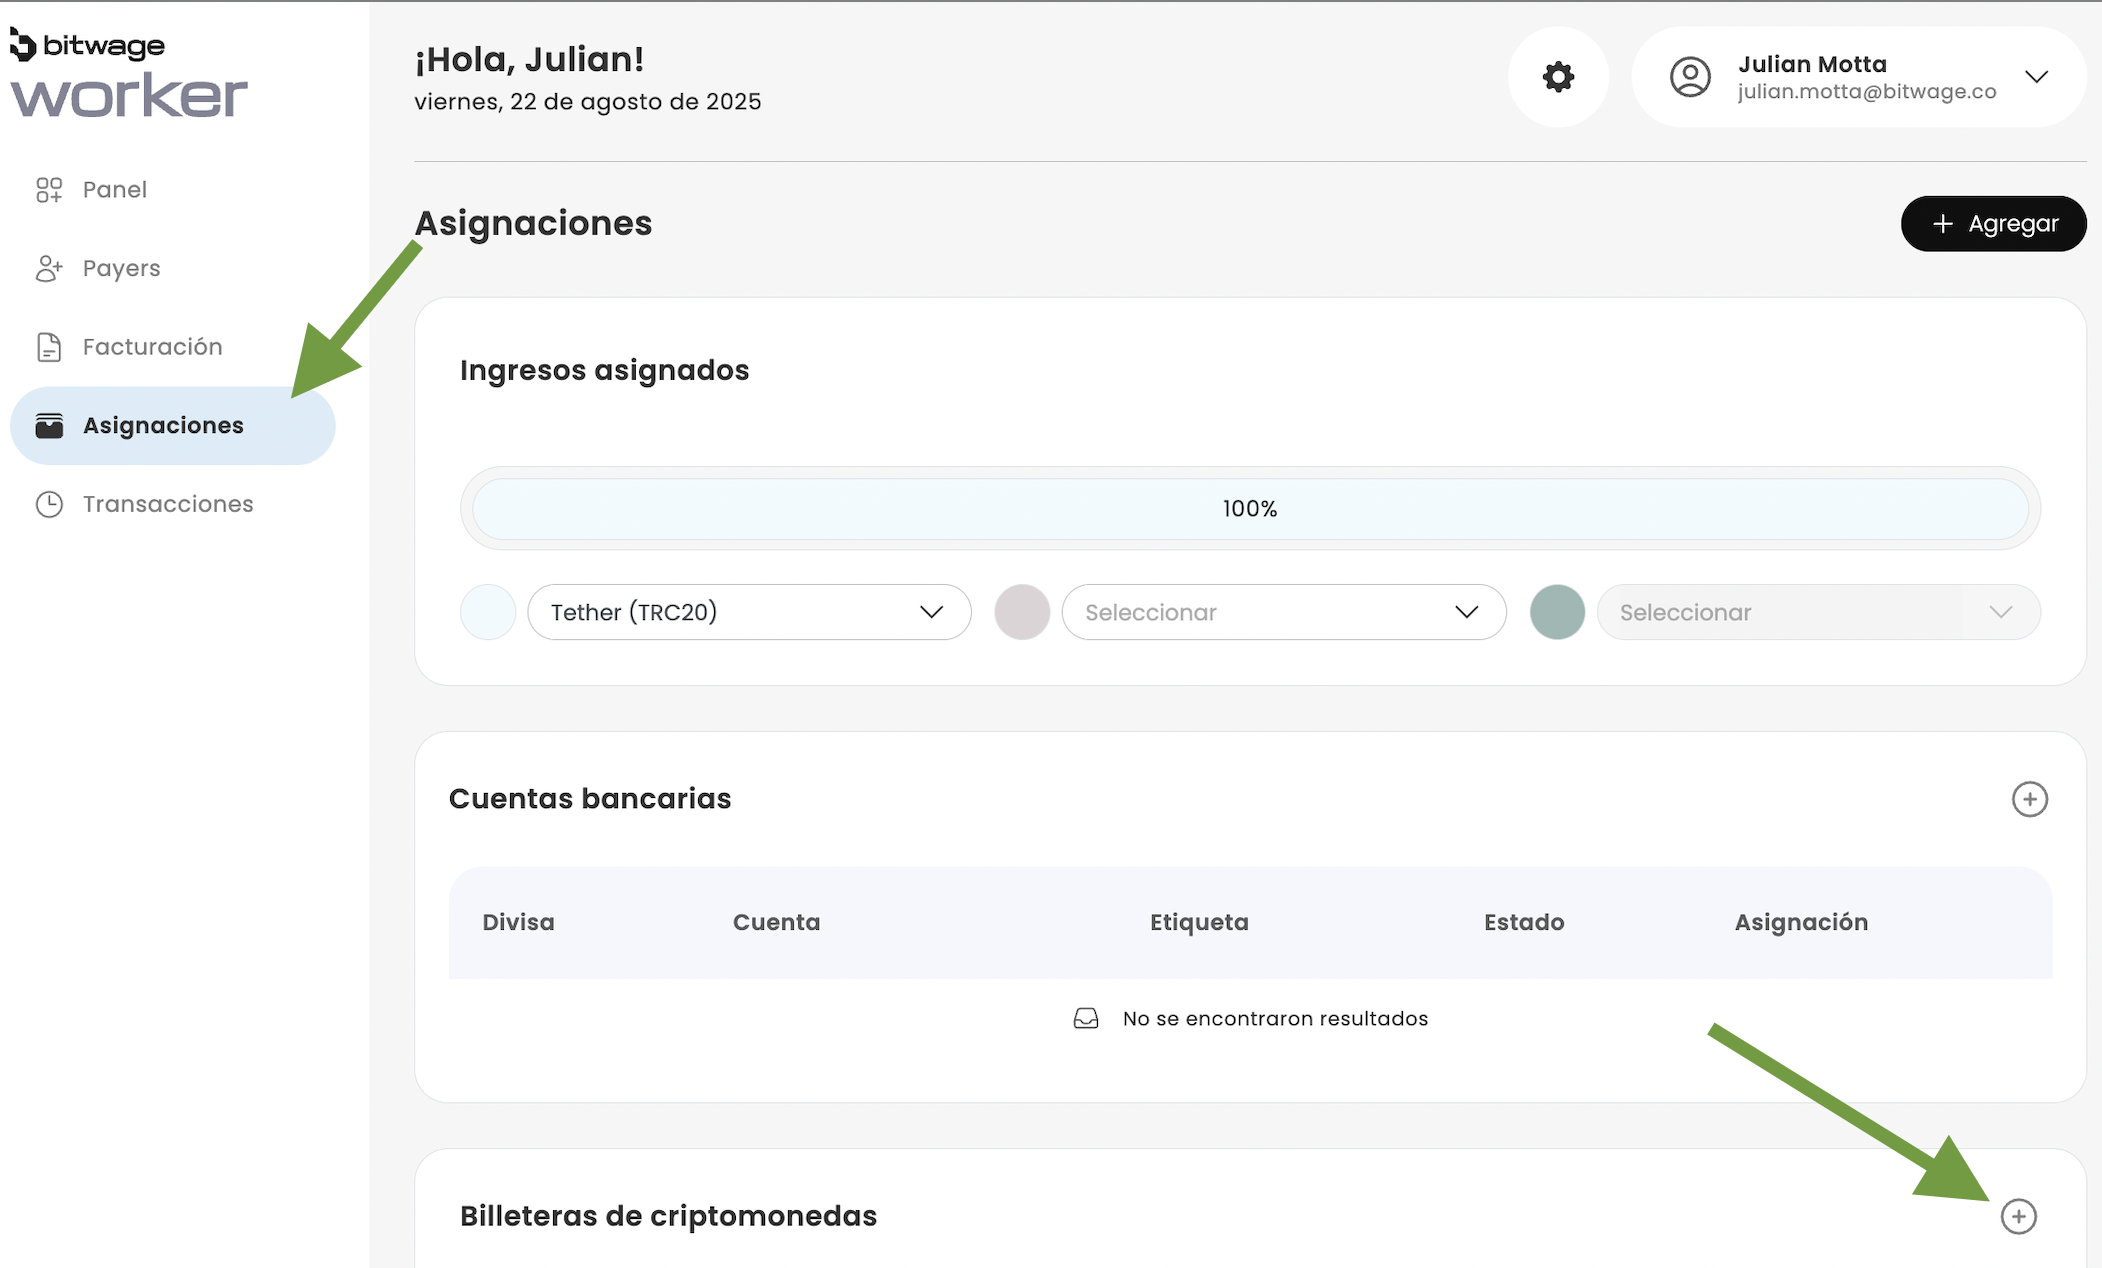Click the teal color circle swatch
Image resolution: width=2102 pixels, height=1268 pixels.
point(1556,612)
